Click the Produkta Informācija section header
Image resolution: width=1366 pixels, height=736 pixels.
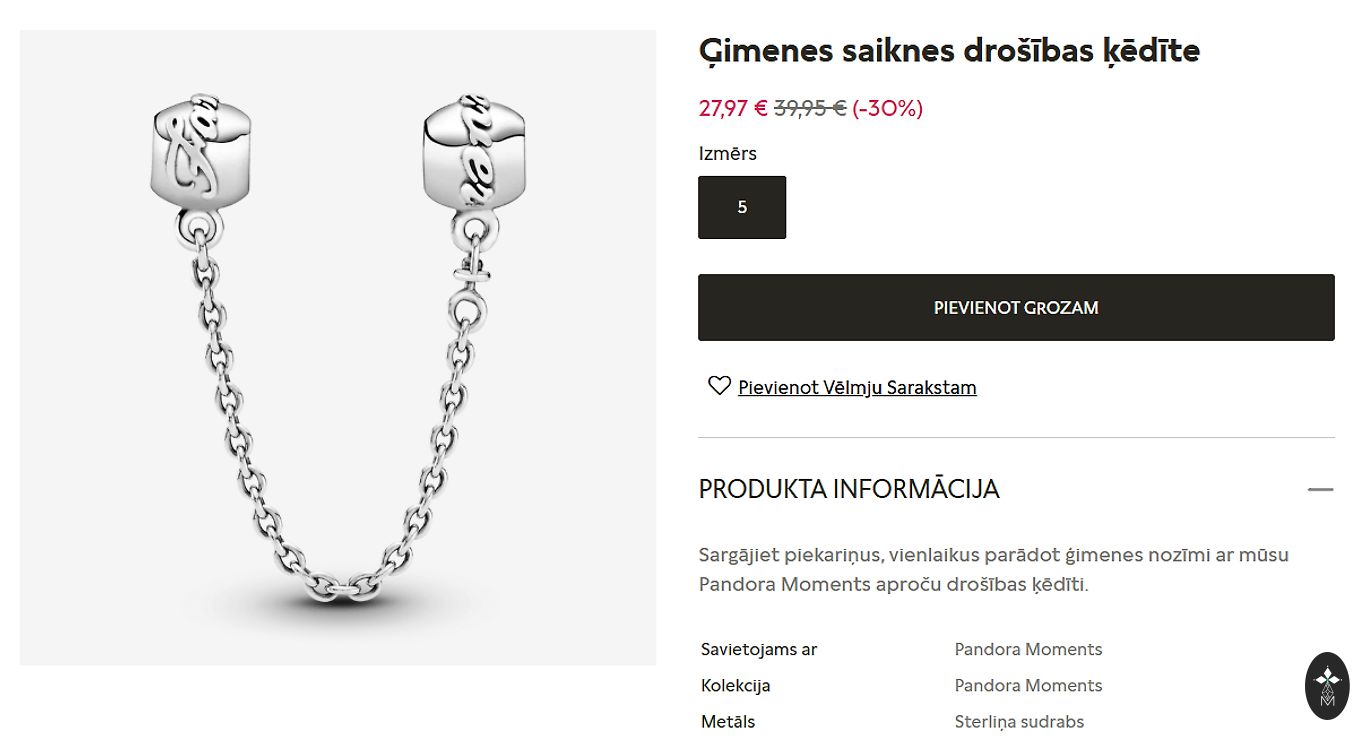[849, 489]
